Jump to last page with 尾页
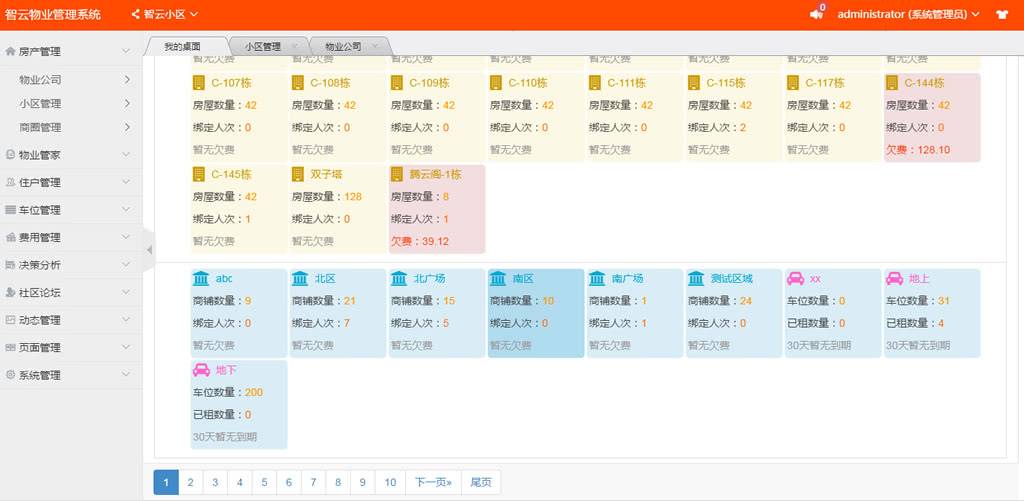The height and width of the screenshot is (501, 1024). (x=481, y=482)
